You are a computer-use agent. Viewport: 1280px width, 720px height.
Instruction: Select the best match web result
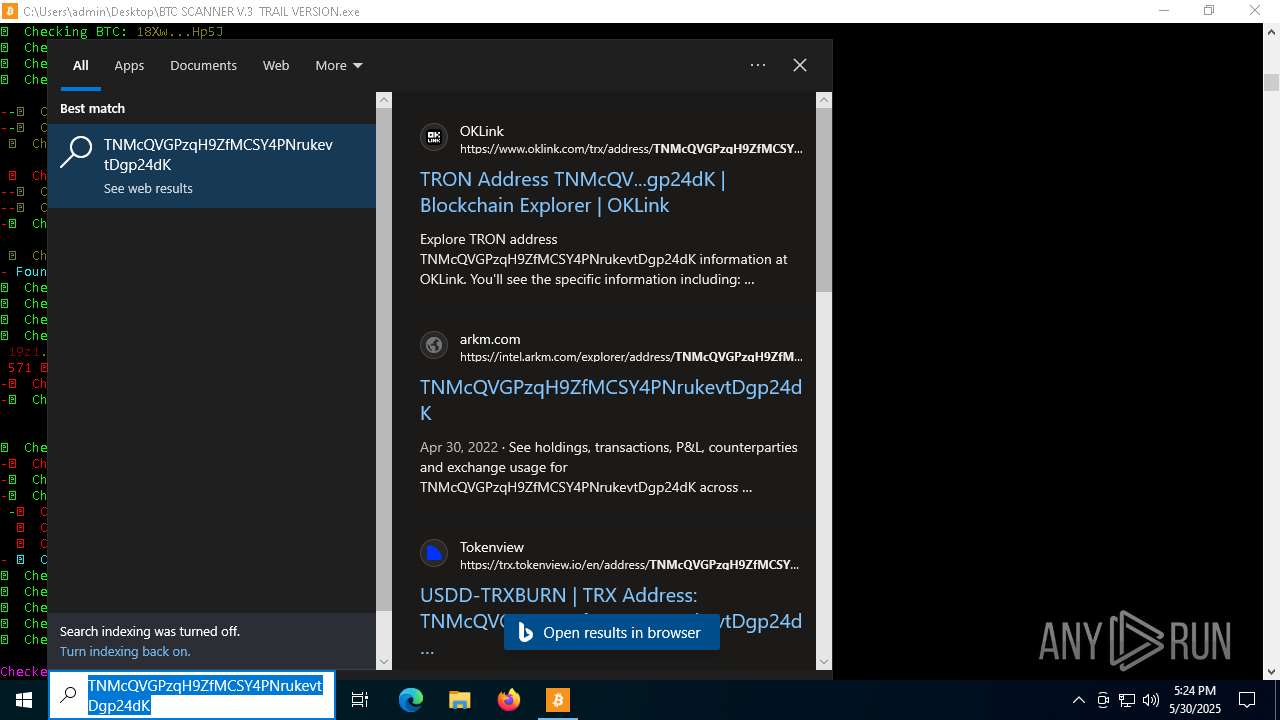tap(212, 166)
